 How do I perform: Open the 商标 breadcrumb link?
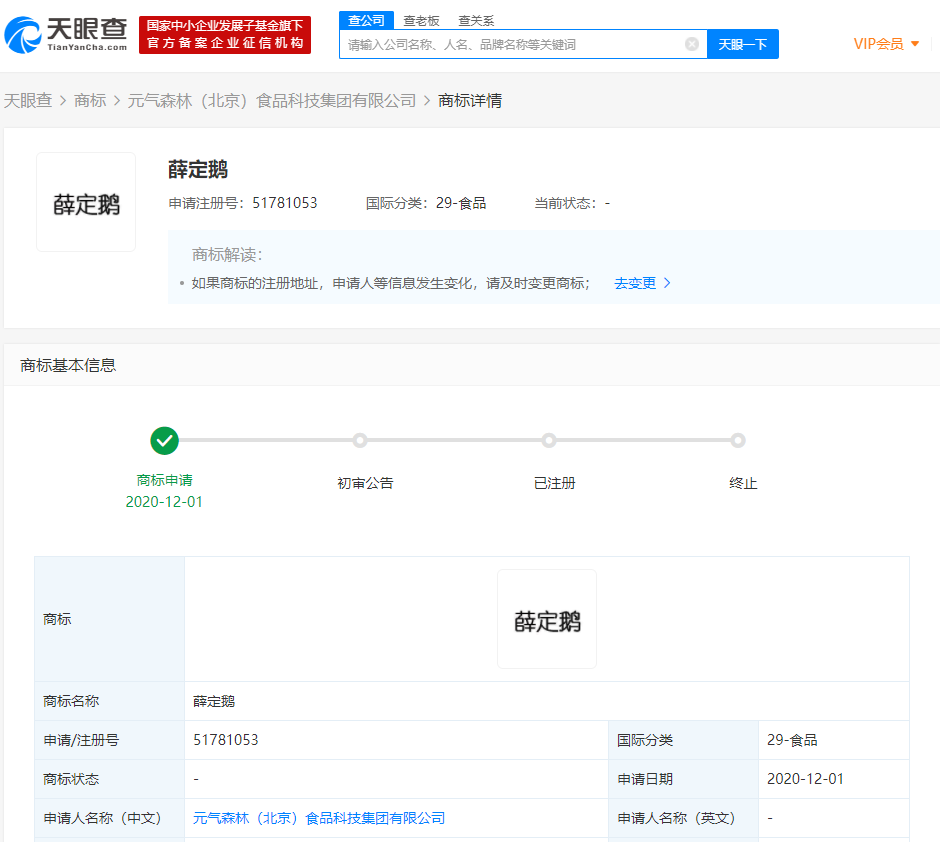click(x=90, y=101)
